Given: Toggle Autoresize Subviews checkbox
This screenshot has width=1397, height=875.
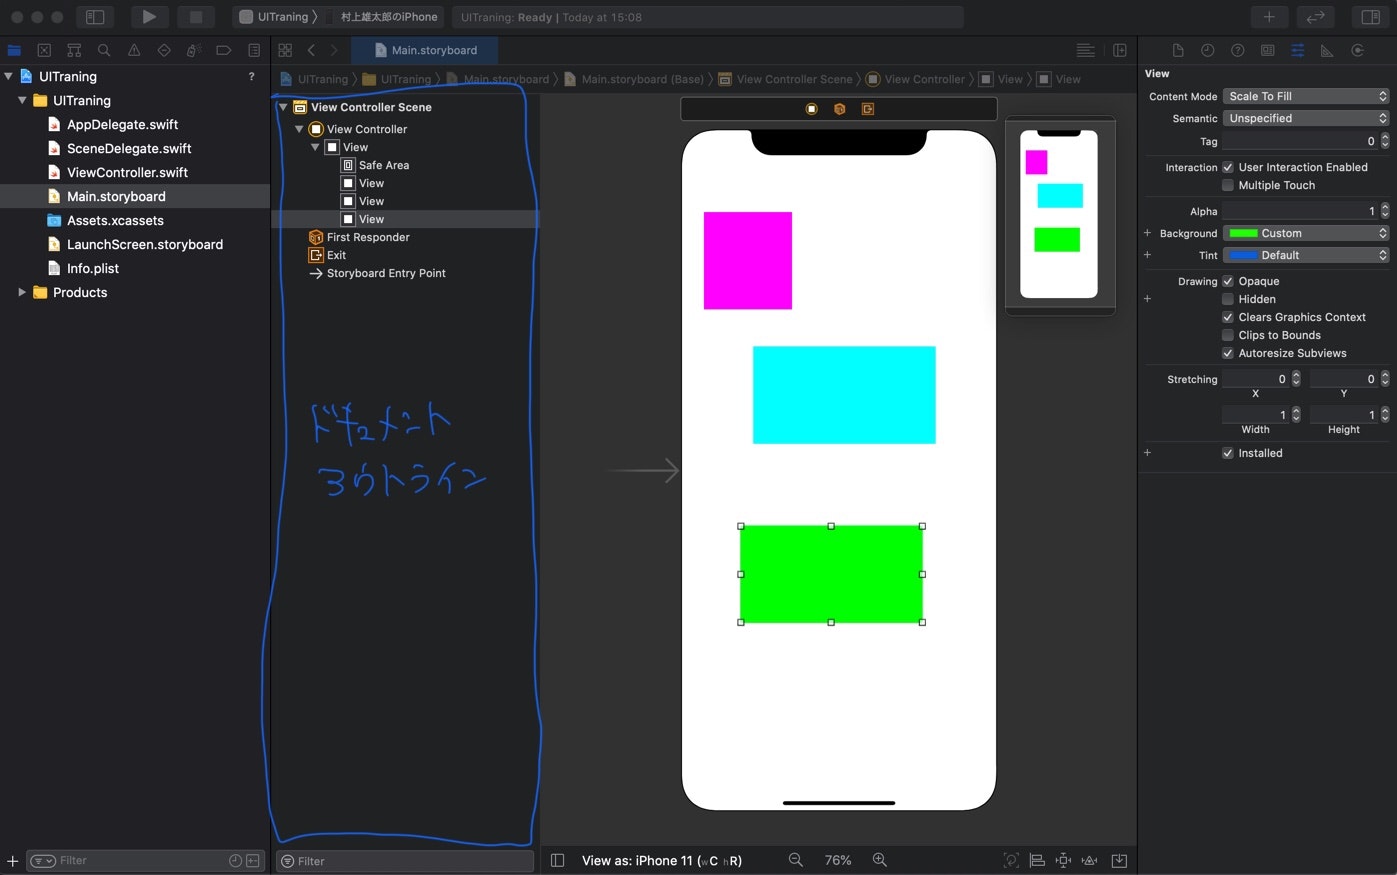Looking at the screenshot, I should (x=1228, y=353).
